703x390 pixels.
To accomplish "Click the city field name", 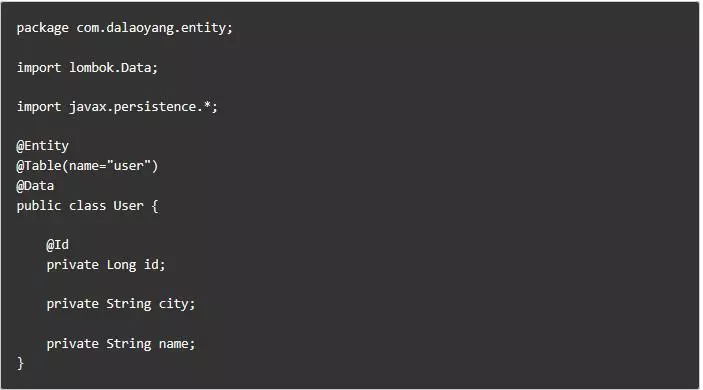I will coord(174,304).
